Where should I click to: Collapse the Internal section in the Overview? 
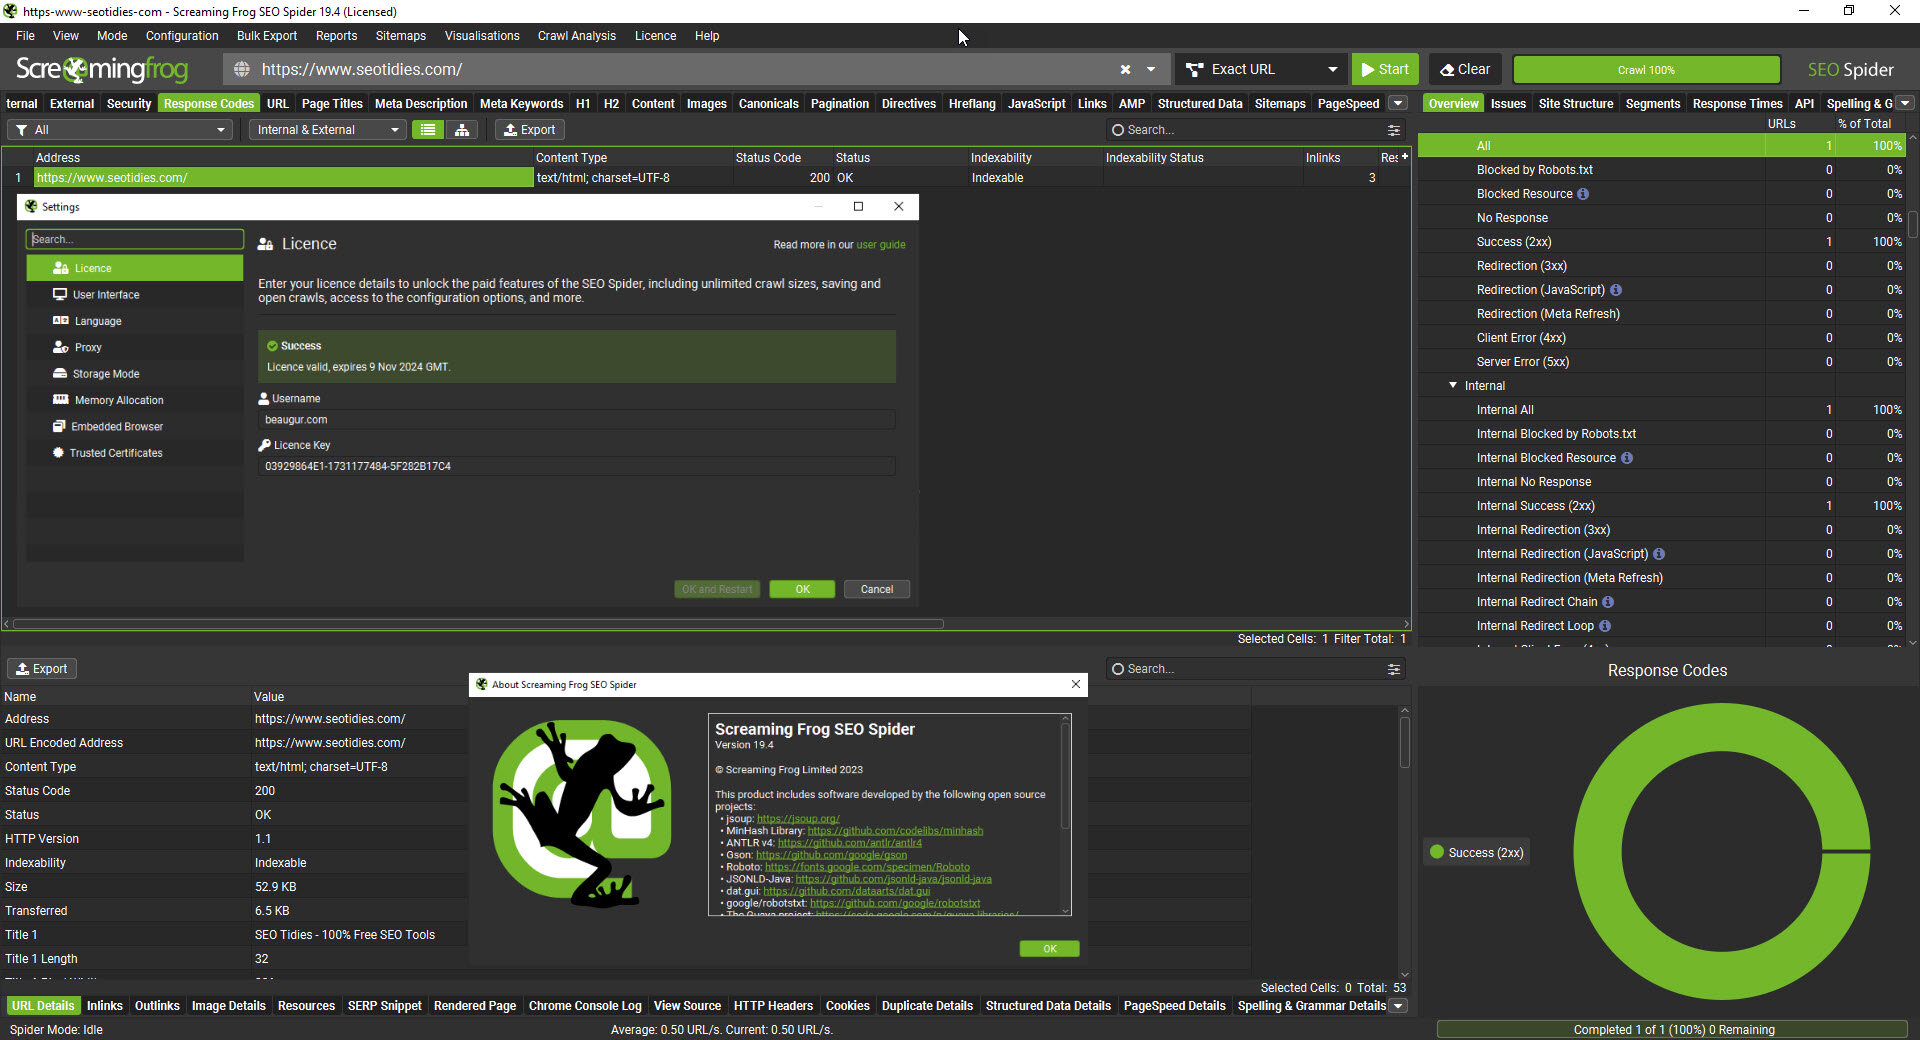(1453, 386)
